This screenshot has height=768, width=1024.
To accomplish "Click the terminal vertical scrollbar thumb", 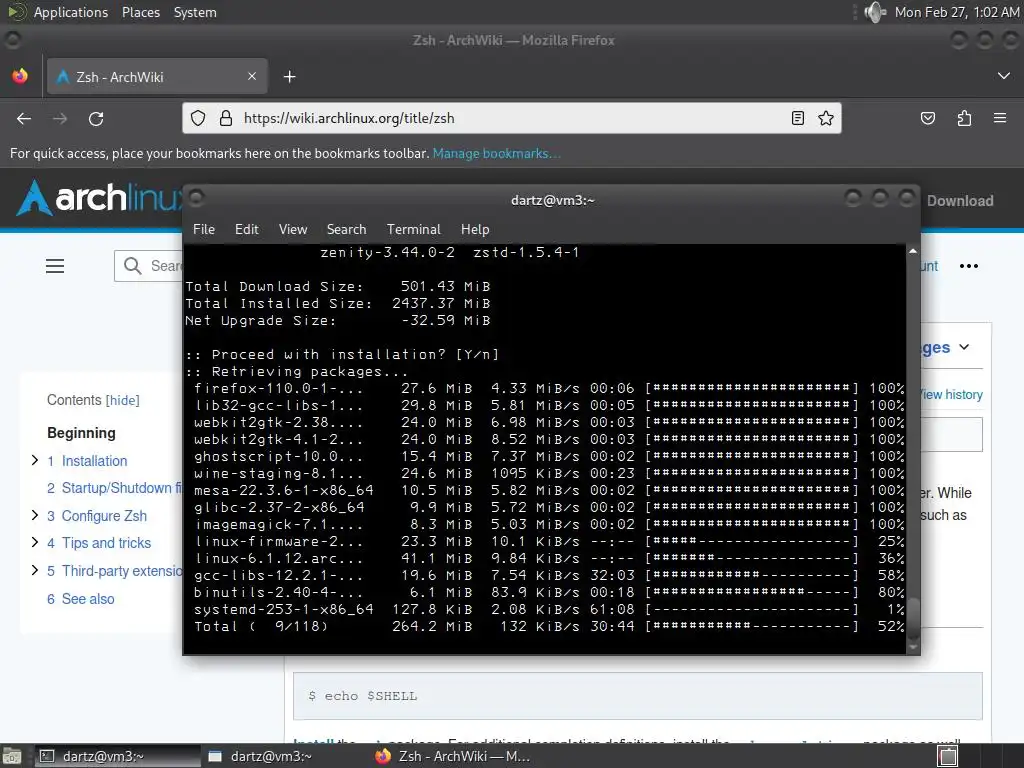I will 913,618.
